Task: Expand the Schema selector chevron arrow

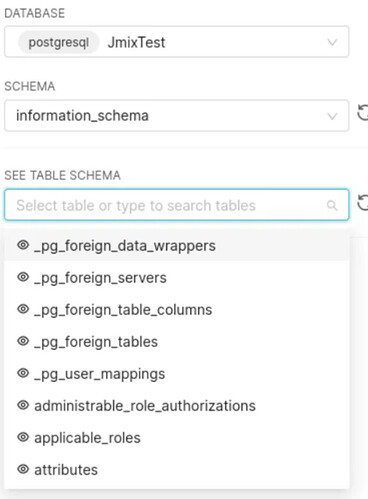Action: [x=332, y=116]
